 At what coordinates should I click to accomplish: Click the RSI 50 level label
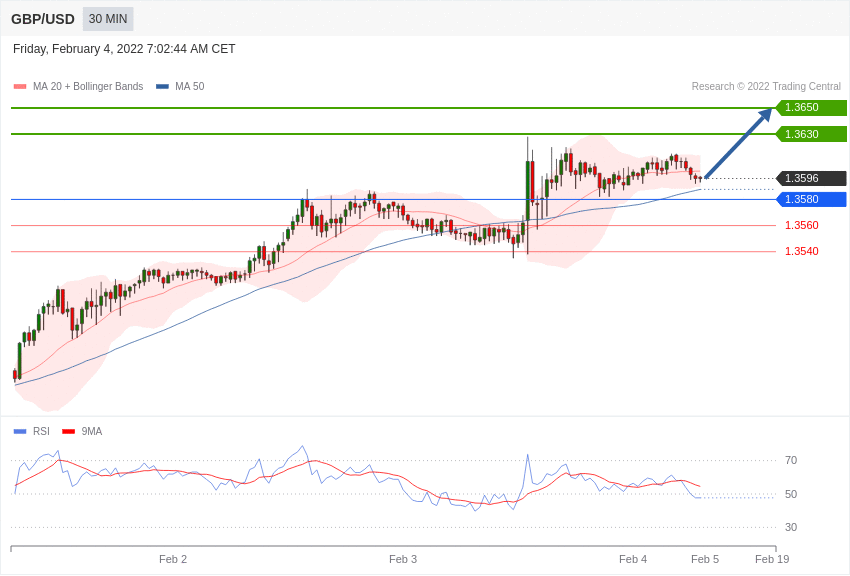791,494
